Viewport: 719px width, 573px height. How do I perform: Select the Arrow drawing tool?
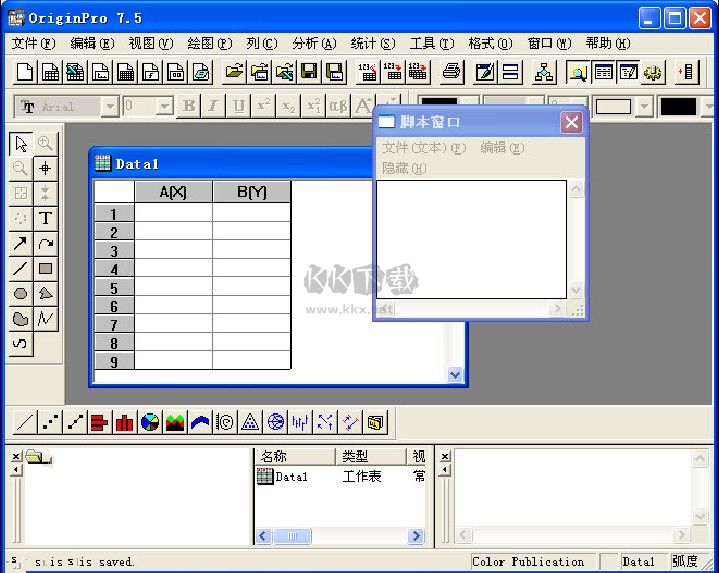click(x=21, y=243)
